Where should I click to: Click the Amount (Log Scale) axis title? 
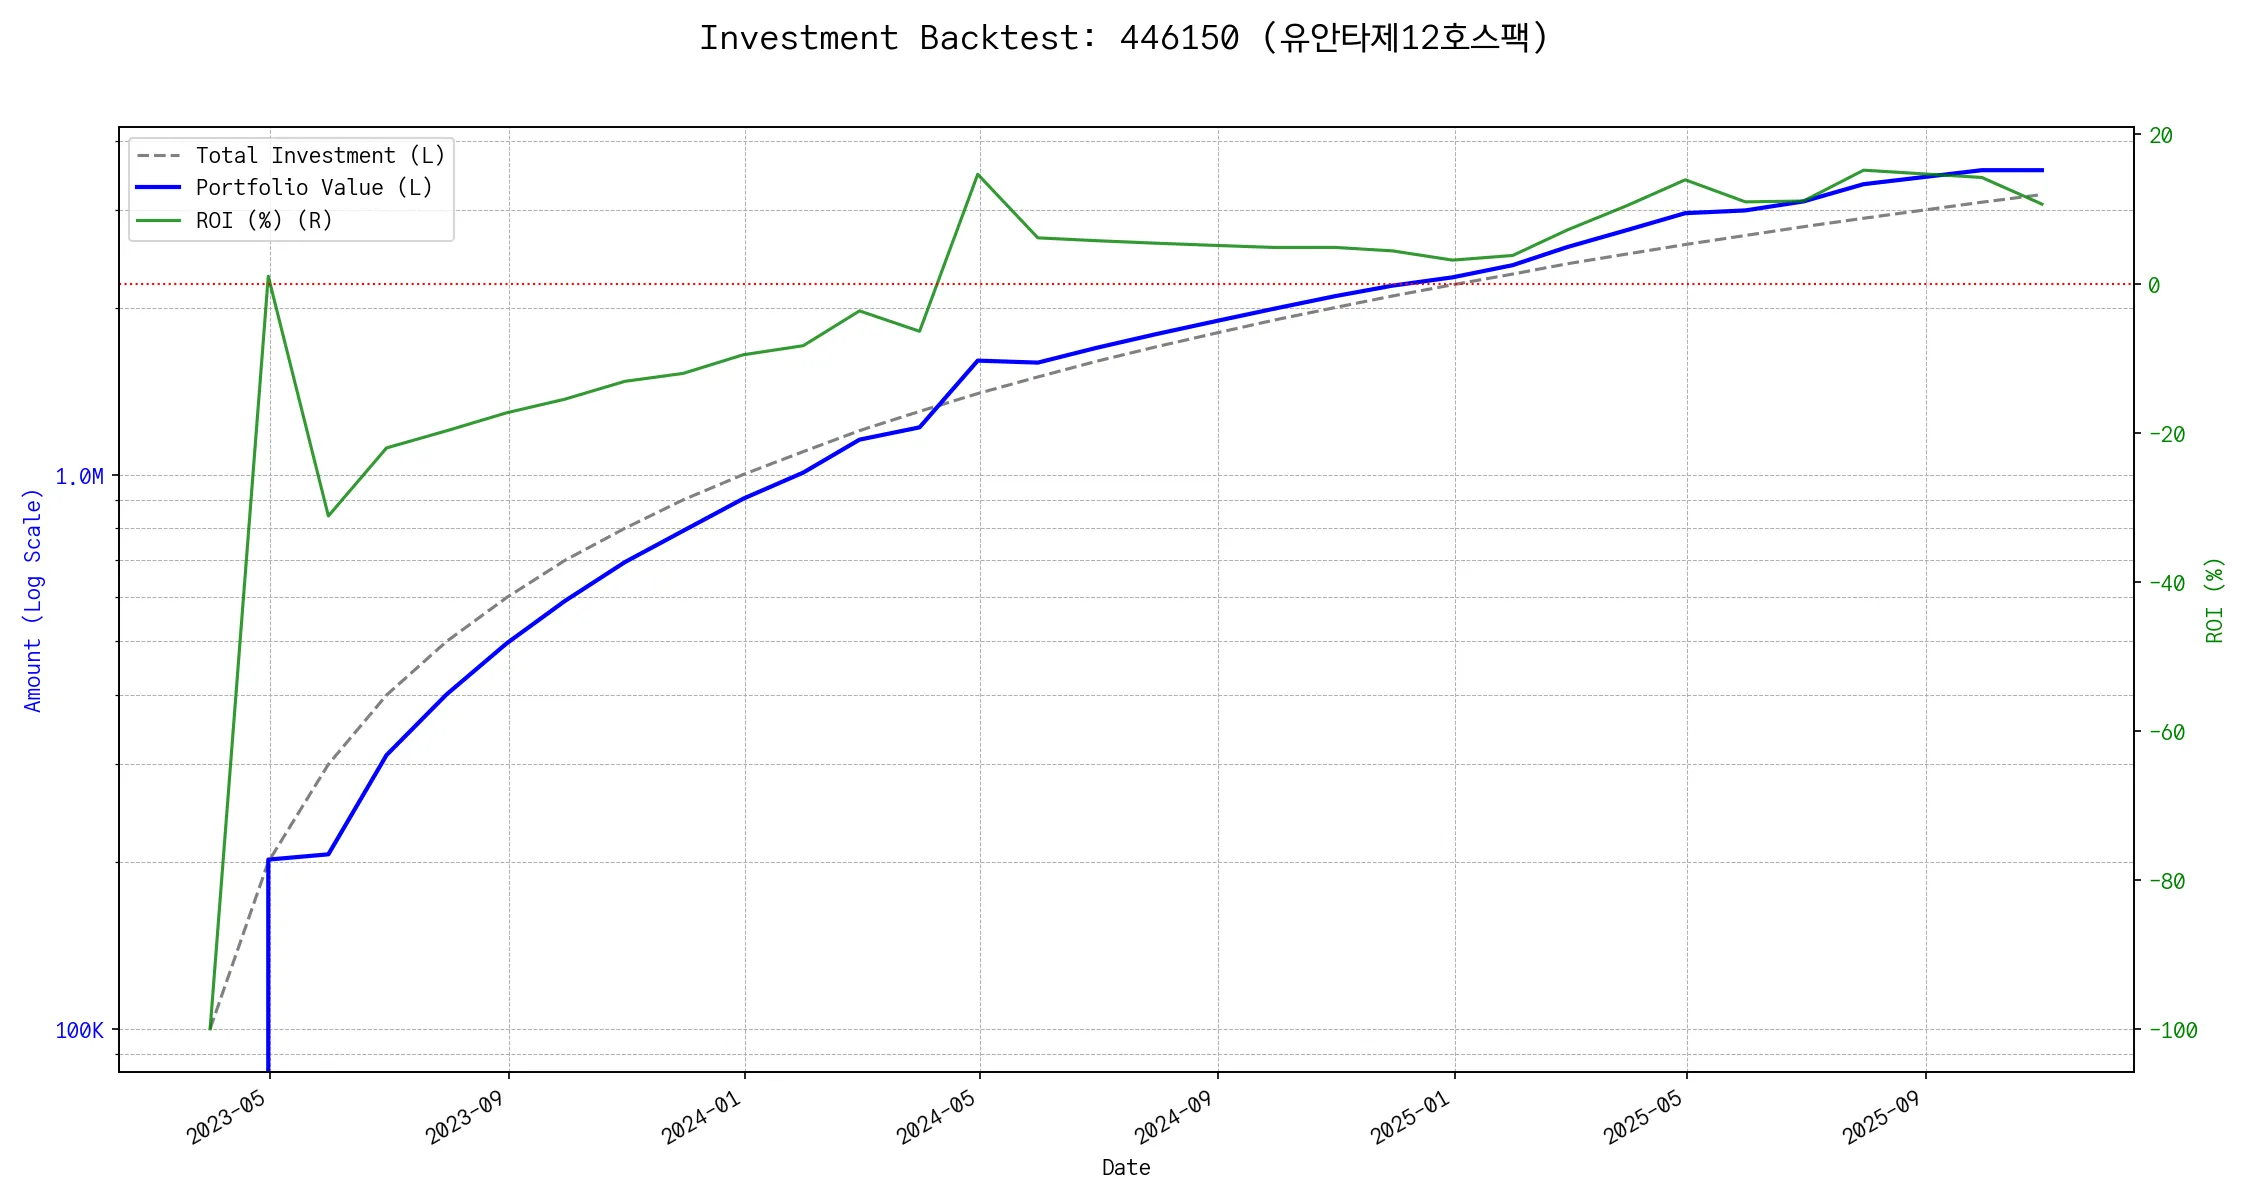[x=33, y=600]
